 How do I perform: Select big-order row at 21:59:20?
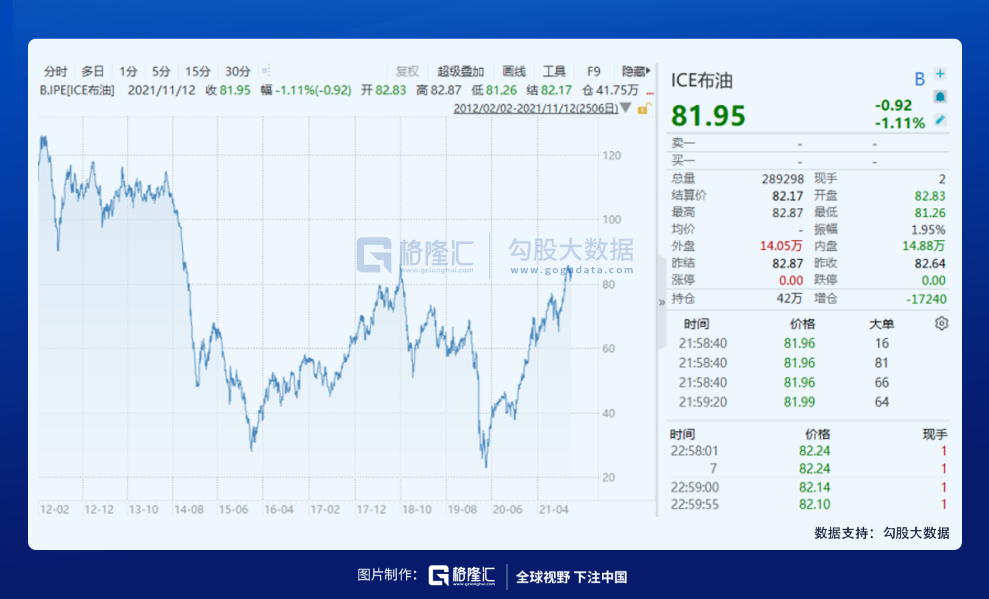coord(807,402)
